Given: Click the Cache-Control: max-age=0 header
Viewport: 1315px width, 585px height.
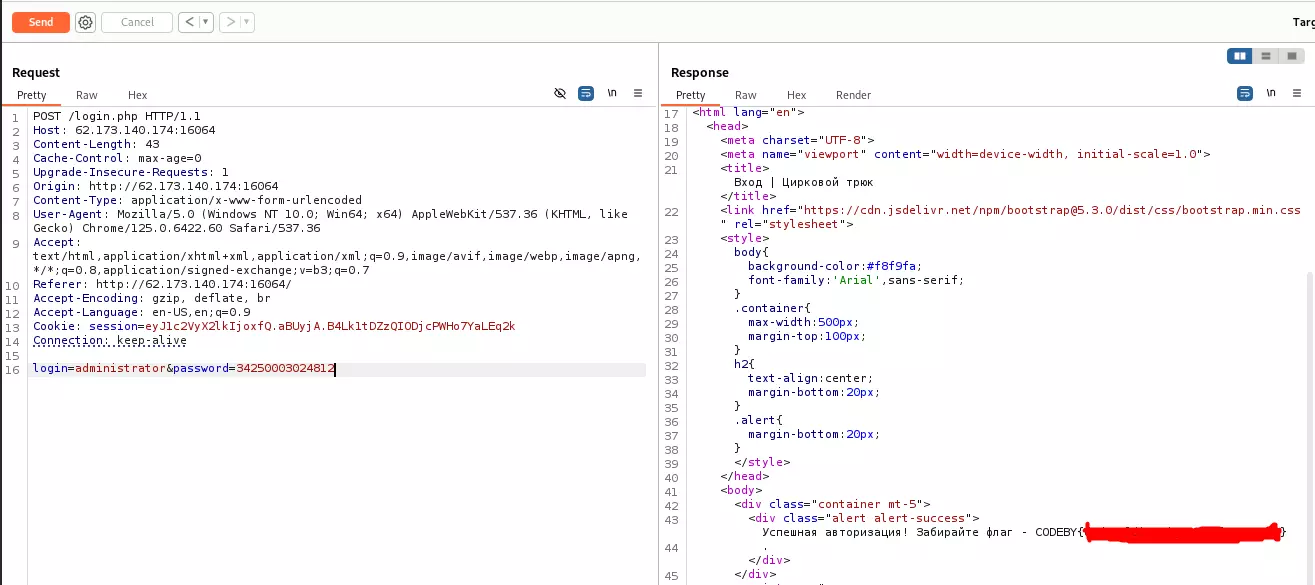Looking at the screenshot, I should [x=117, y=158].
